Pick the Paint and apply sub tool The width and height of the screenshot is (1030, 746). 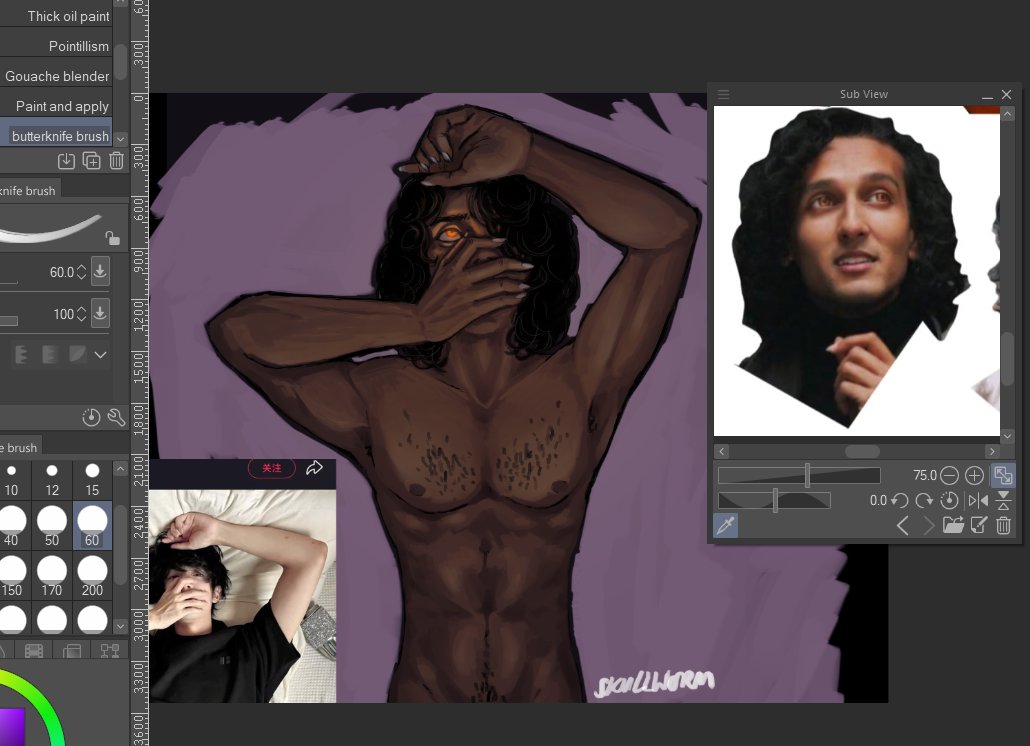[56, 106]
